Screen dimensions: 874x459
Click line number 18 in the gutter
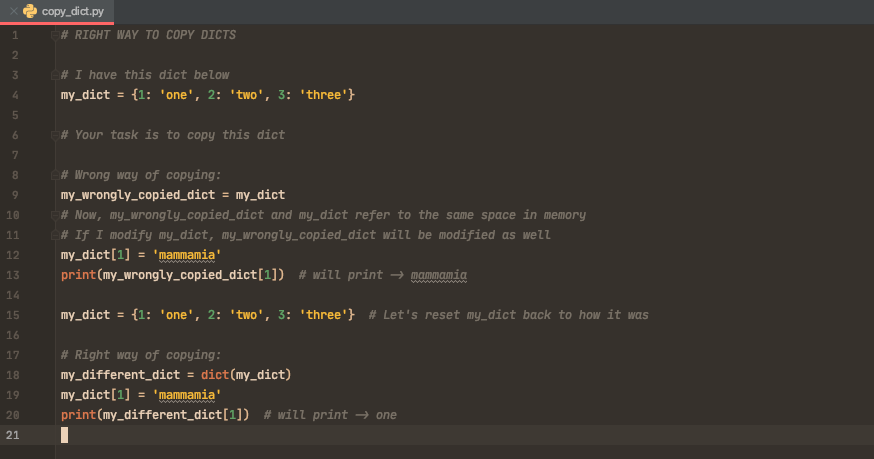pyautogui.click(x=12, y=375)
